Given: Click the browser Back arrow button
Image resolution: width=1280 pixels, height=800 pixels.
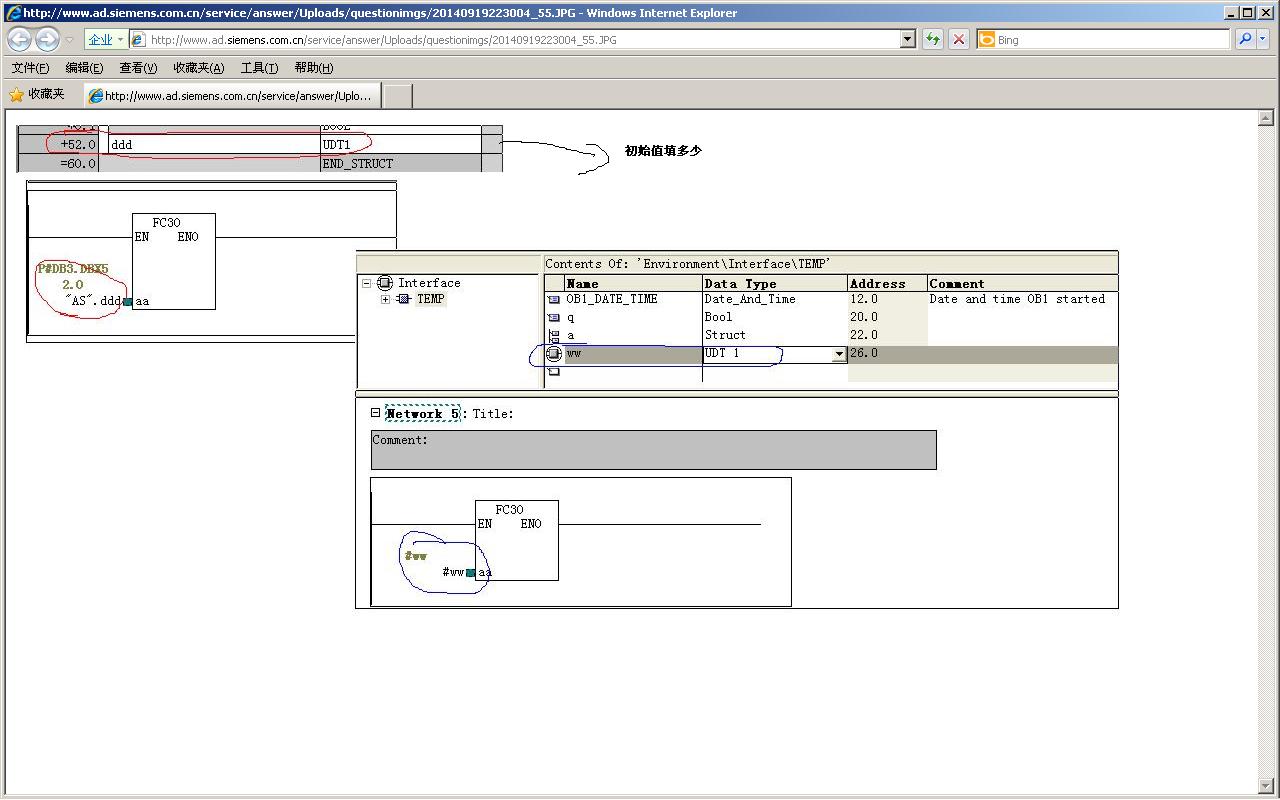Looking at the screenshot, I should pos(19,40).
